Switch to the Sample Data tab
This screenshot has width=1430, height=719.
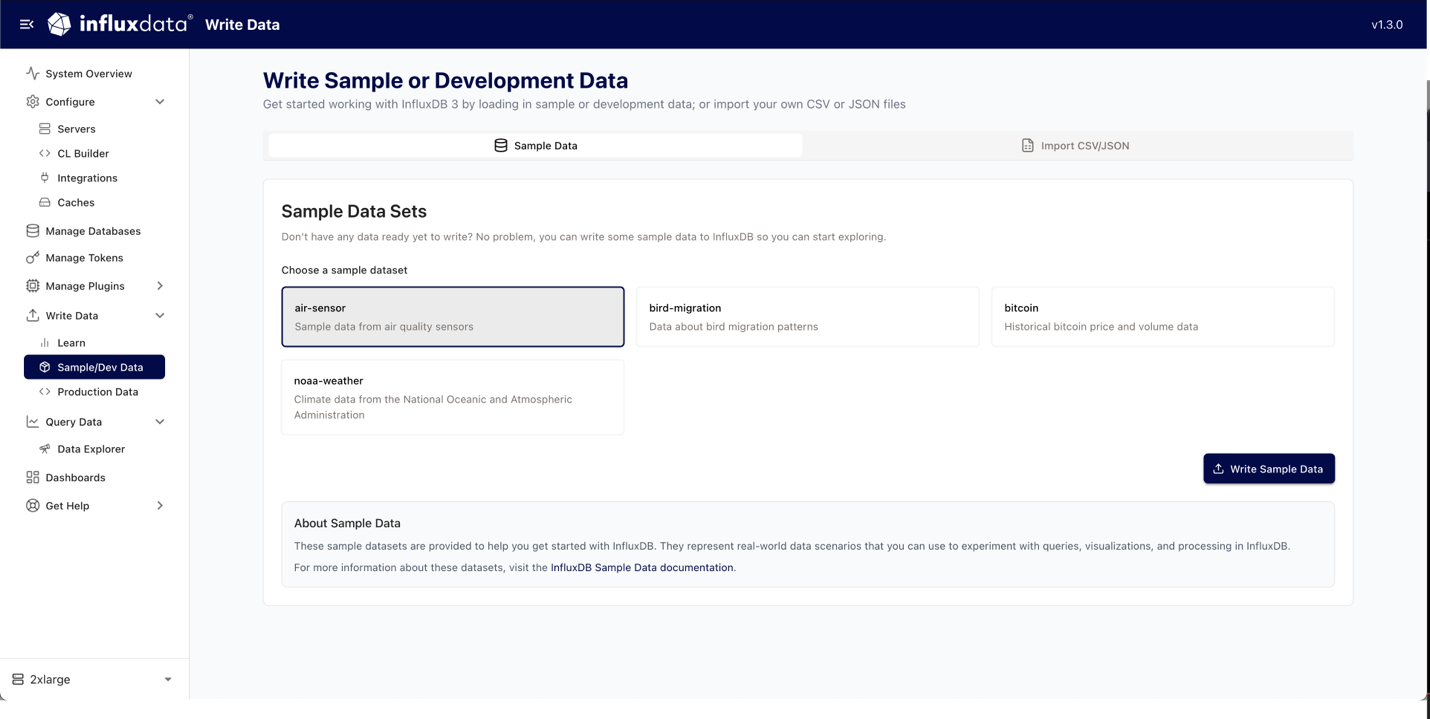(x=535, y=146)
